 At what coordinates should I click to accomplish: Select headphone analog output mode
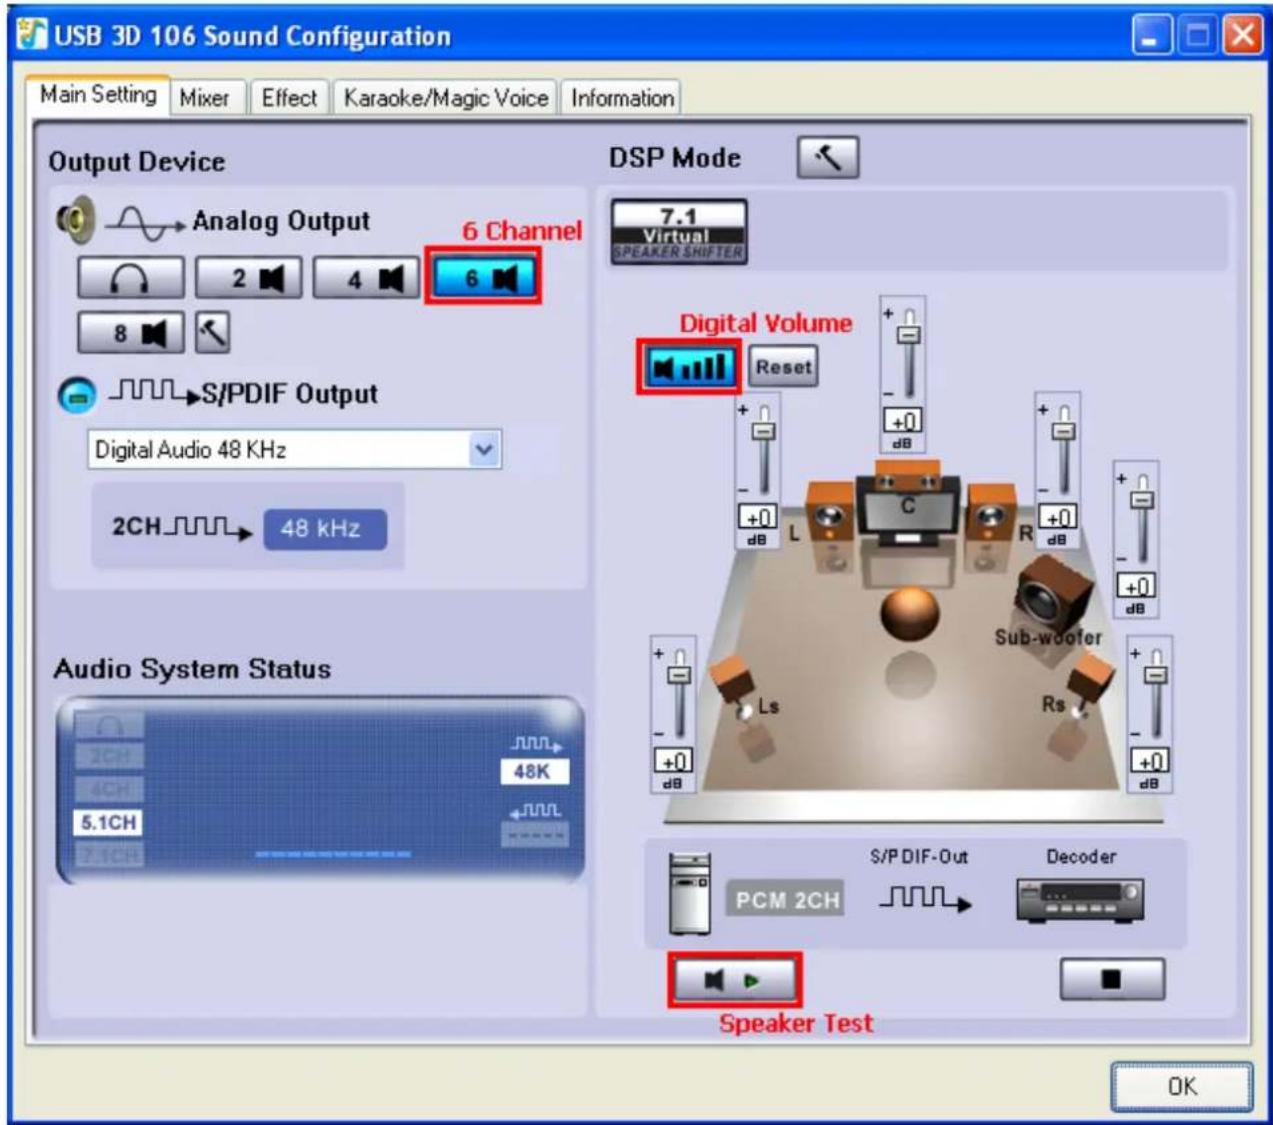131,279
